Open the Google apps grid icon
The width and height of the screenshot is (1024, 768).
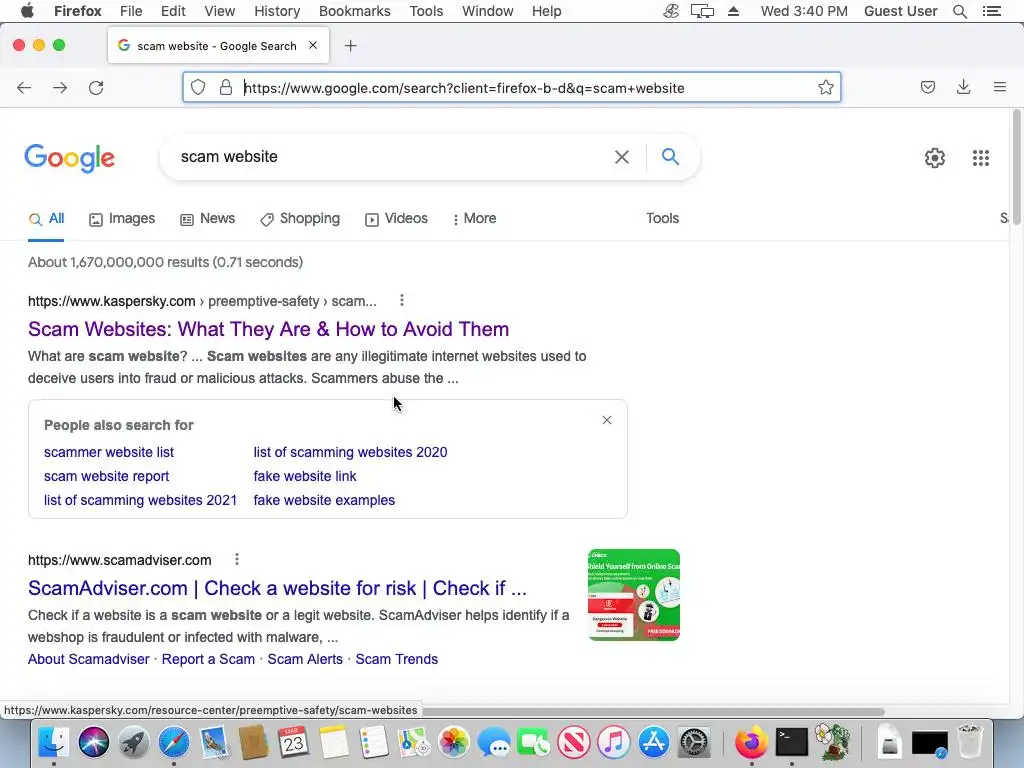(981, 157)
